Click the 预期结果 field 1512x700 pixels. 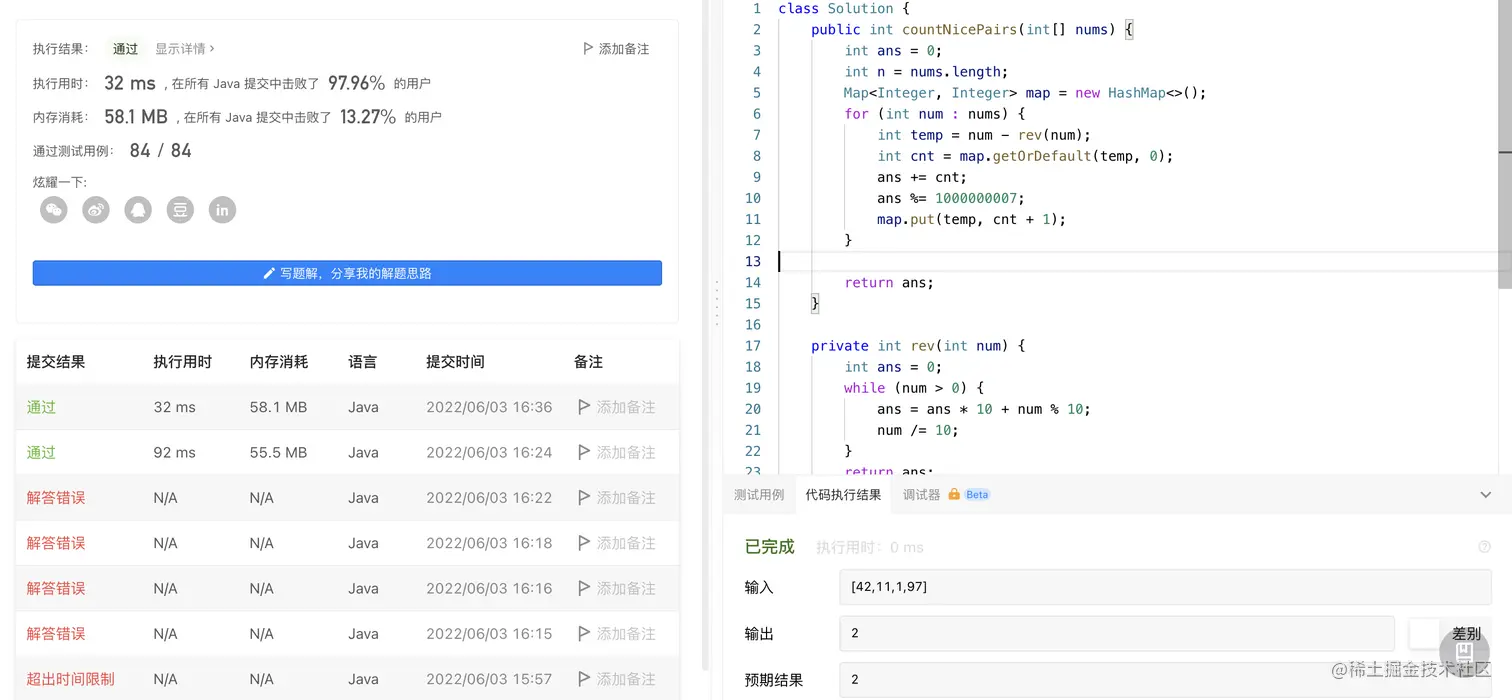pyautogui.click(x=1165, y=679)
